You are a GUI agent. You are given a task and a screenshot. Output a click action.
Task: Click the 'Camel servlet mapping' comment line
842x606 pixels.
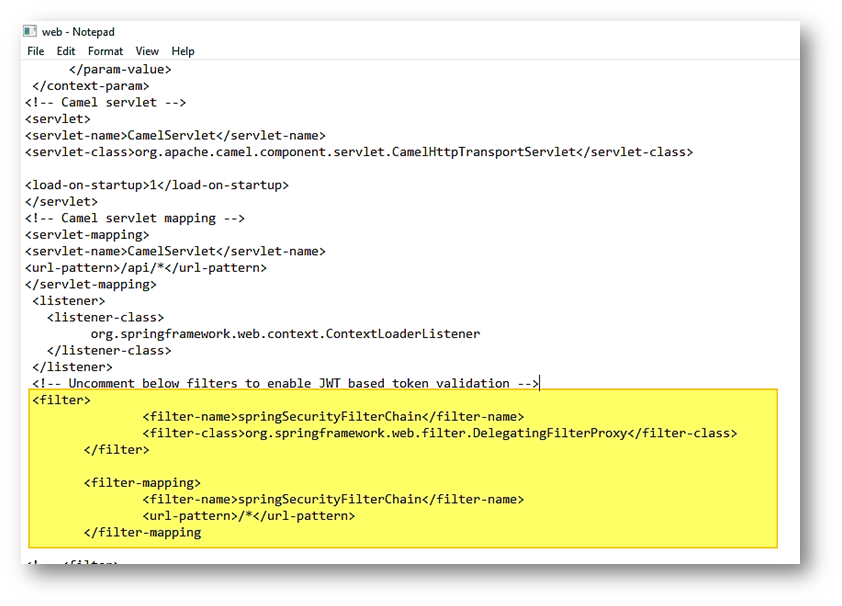pyautogui.click(x=135, y=218)
